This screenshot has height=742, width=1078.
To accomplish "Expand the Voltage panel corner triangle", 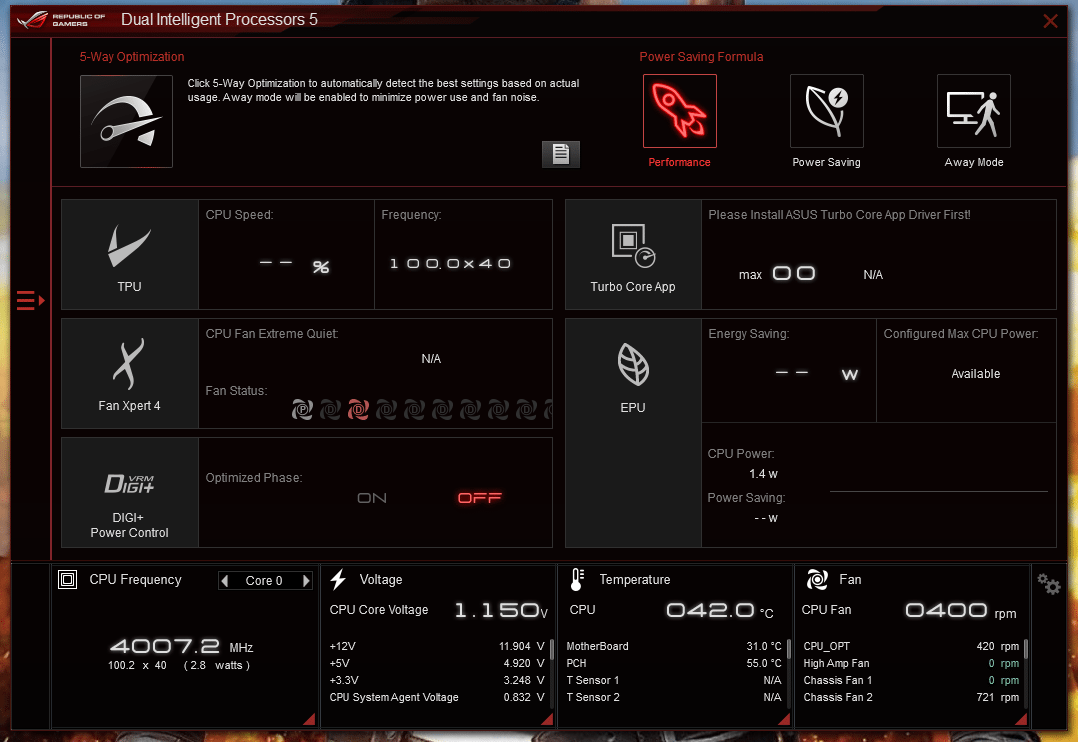I will tap(548, 719).
